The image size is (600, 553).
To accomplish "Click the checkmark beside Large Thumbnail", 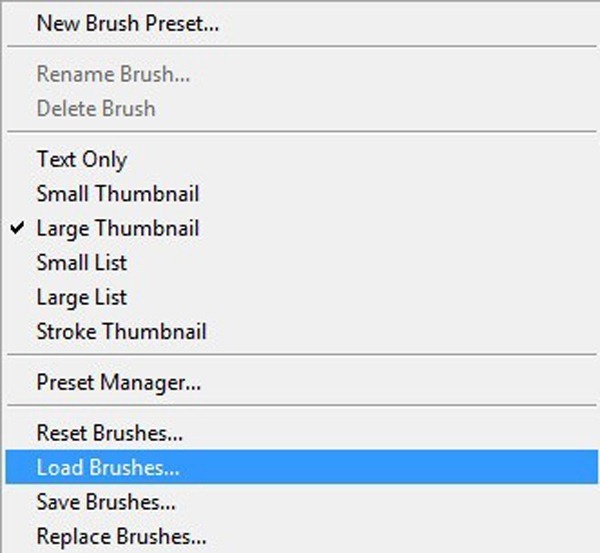I will click(x=19, y=228).
